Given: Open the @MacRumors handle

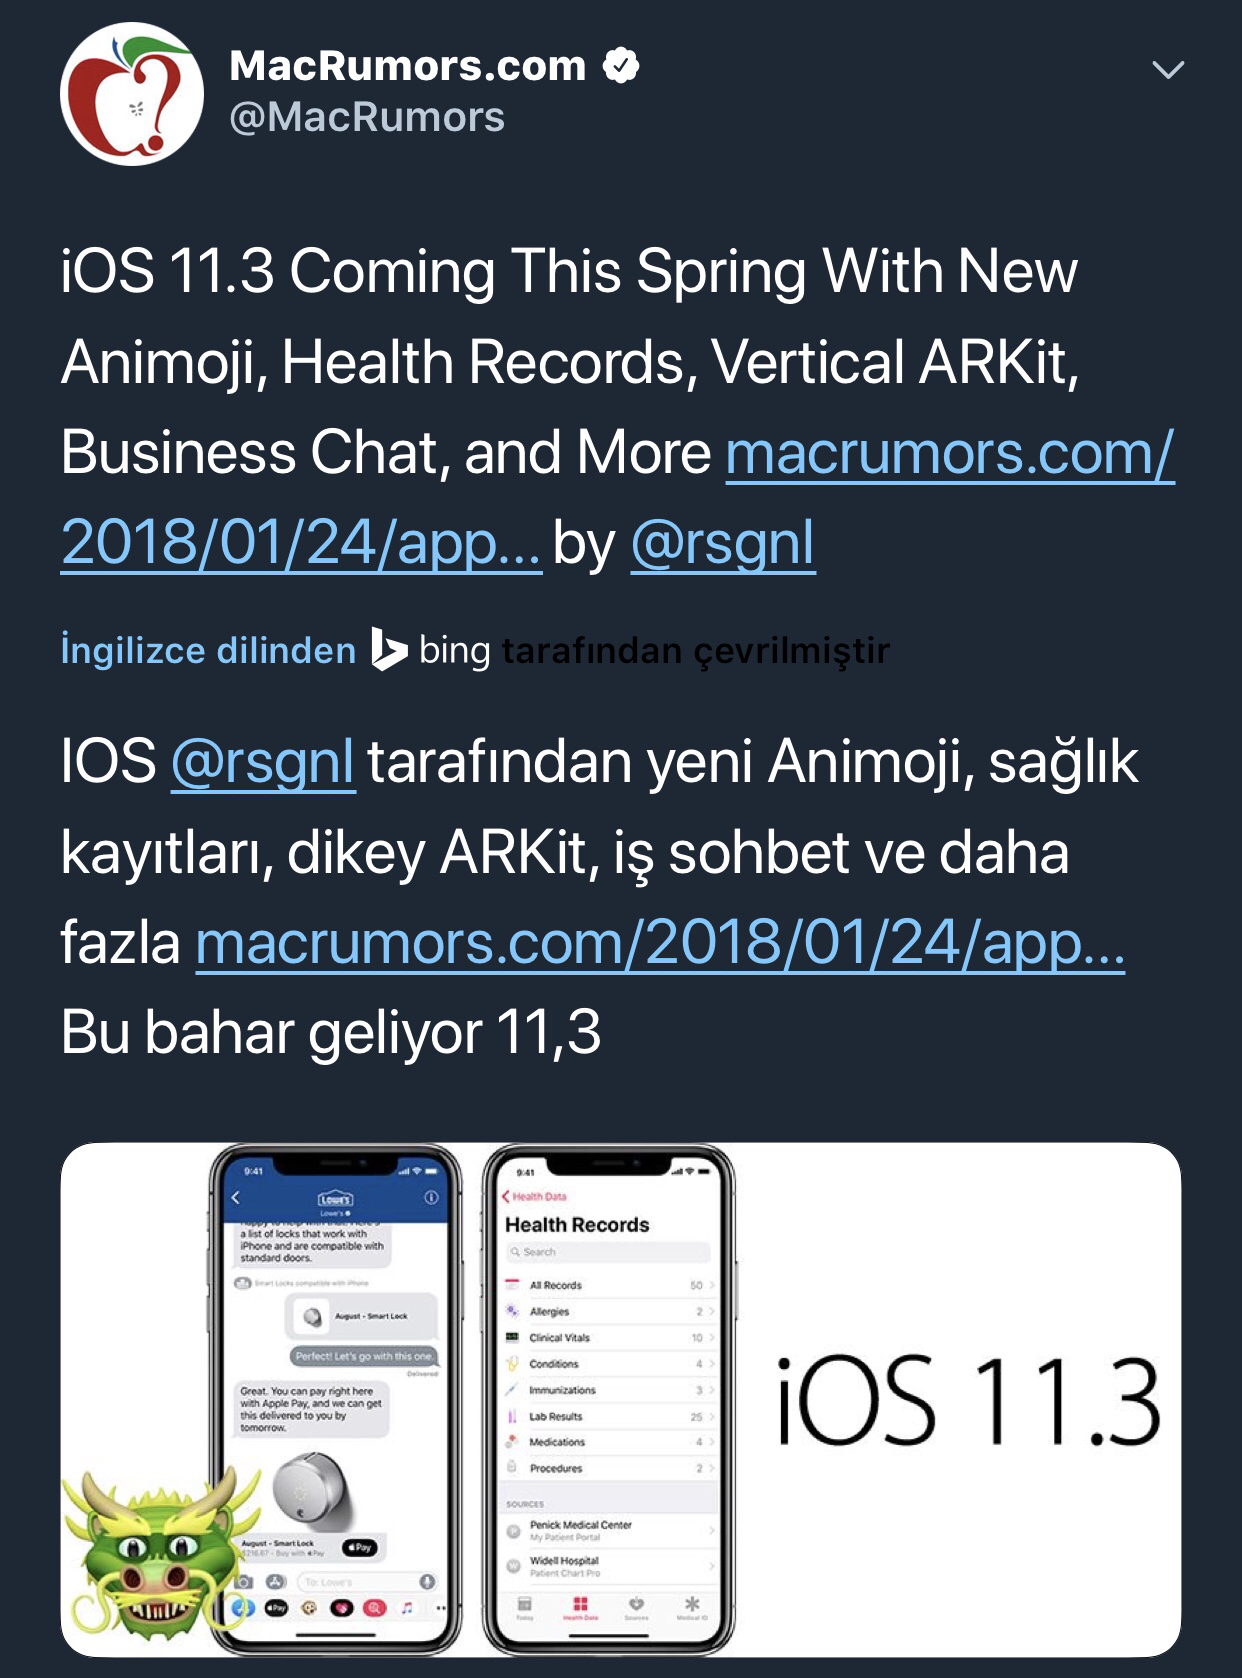Looking at the screenshot, I should click(367, 118).
